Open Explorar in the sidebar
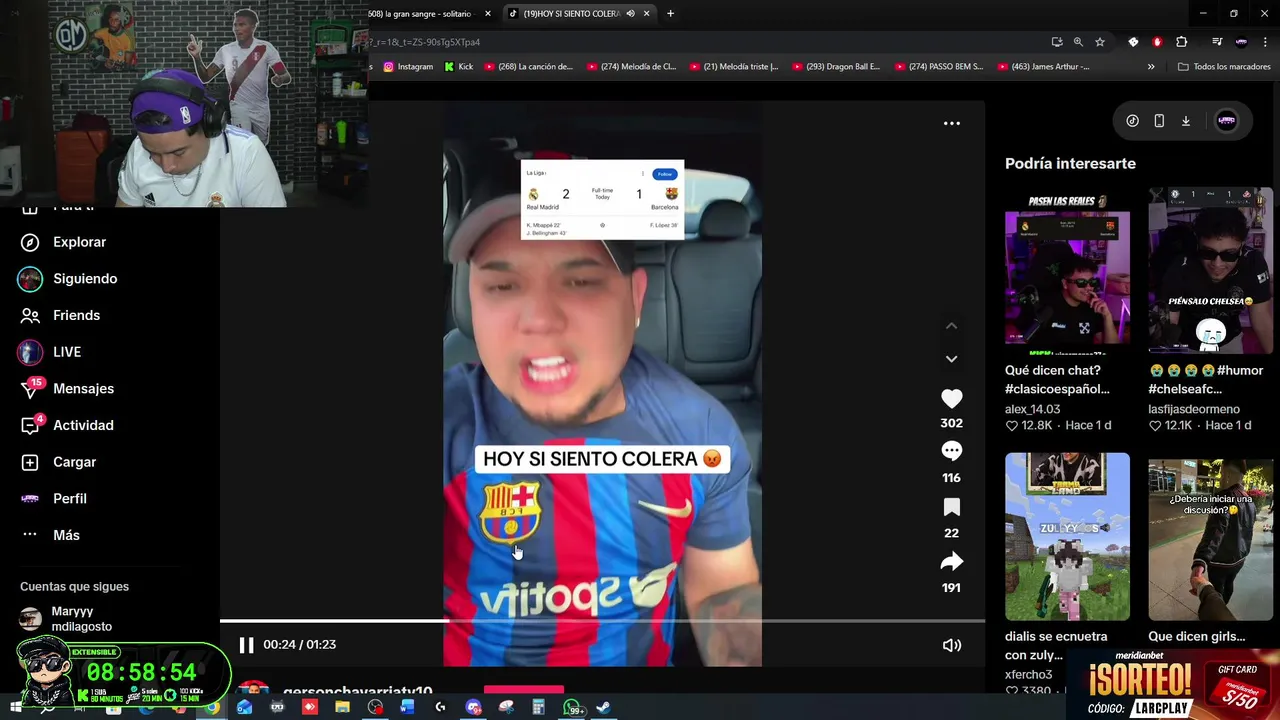The height and width of the screenshot is (720, 1280). (63, 242)
